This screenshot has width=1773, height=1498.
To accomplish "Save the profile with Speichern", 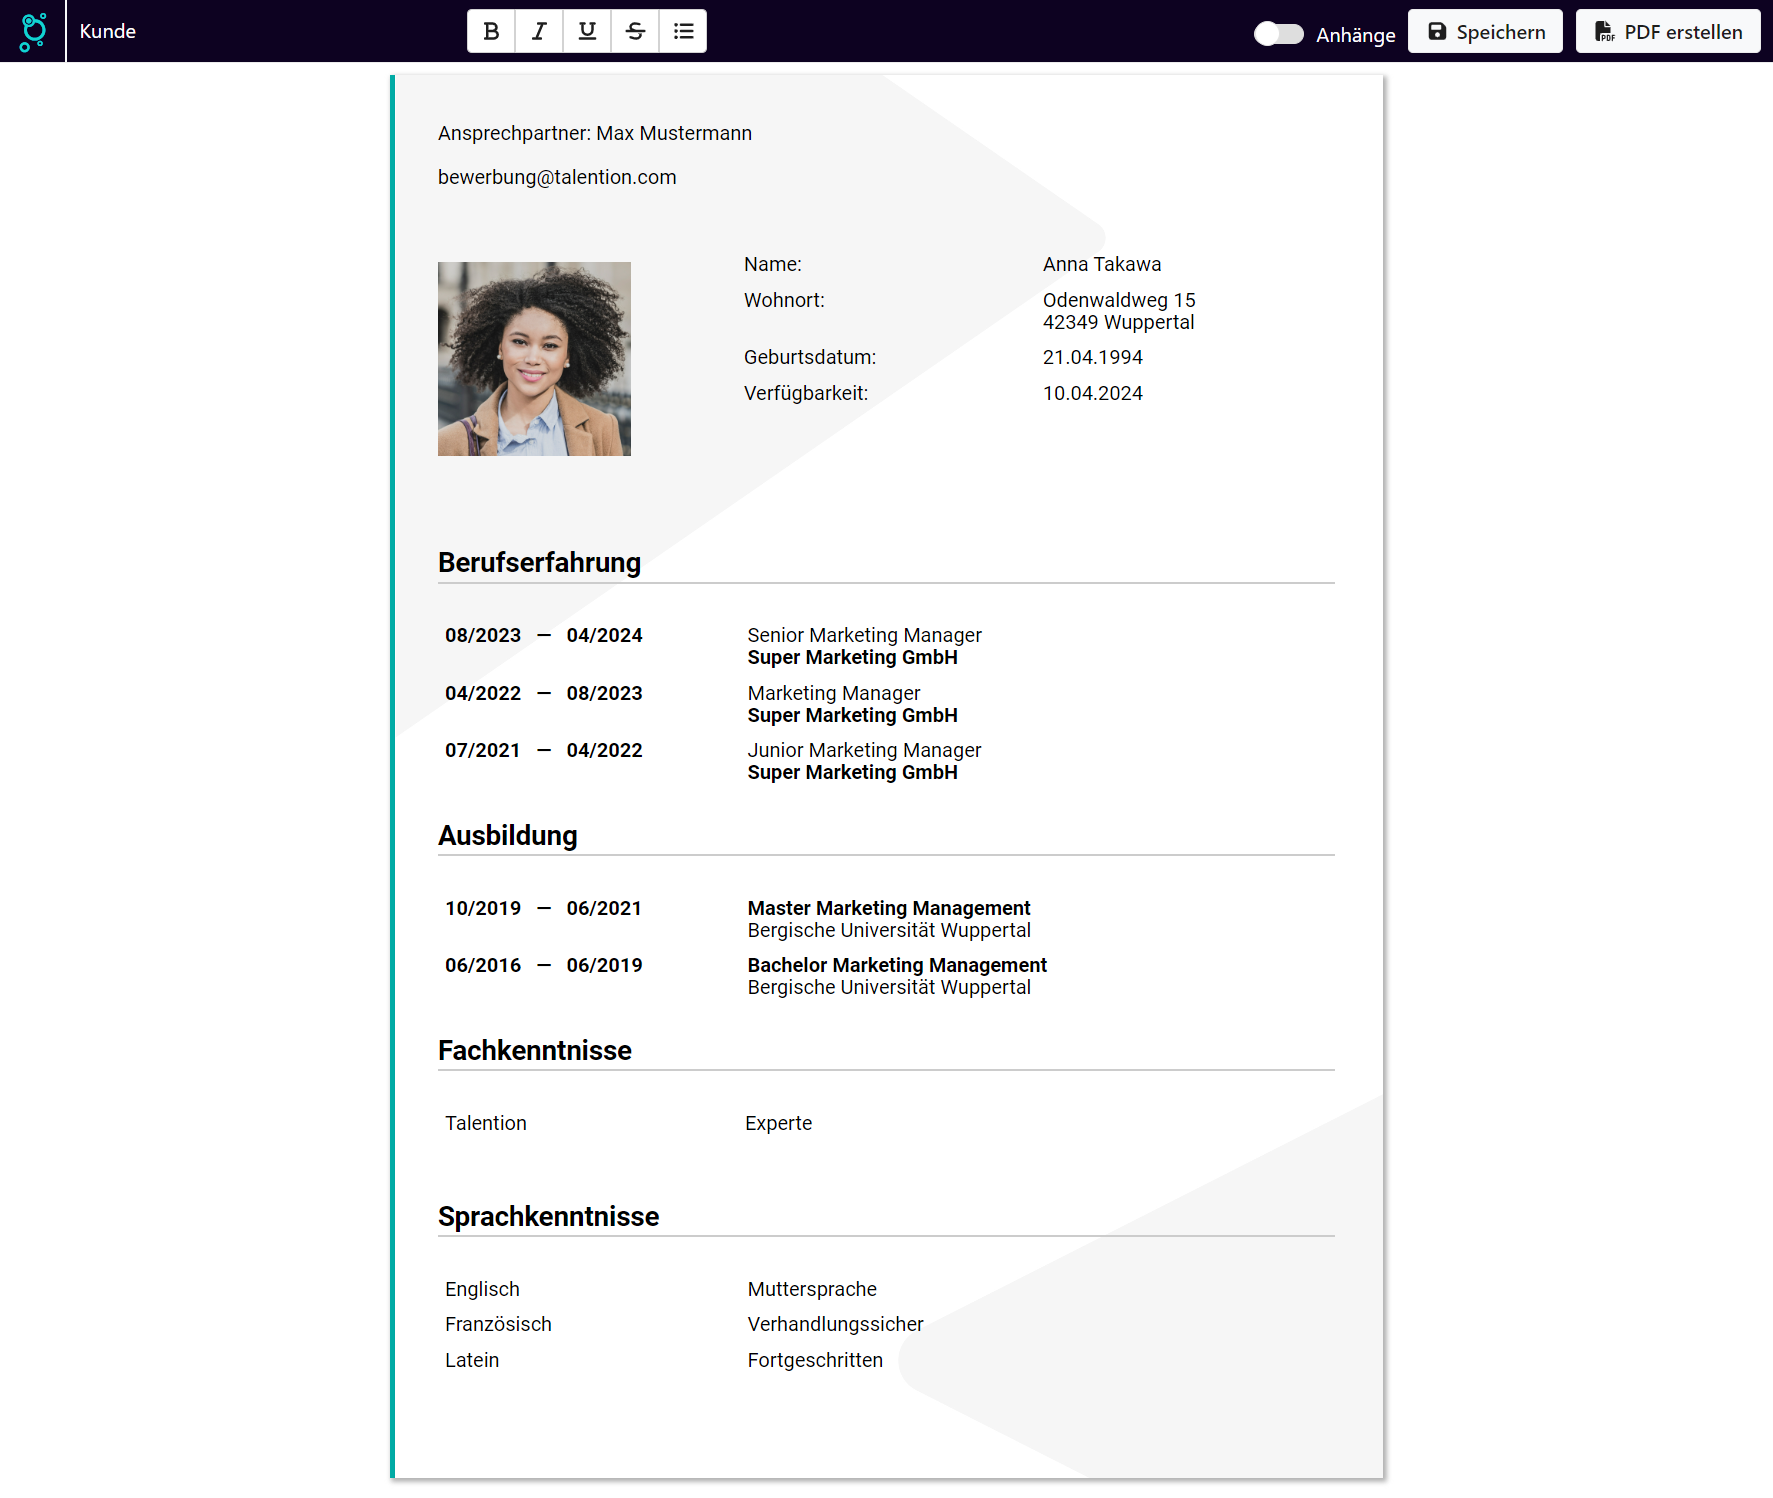I will [1485, 32].
